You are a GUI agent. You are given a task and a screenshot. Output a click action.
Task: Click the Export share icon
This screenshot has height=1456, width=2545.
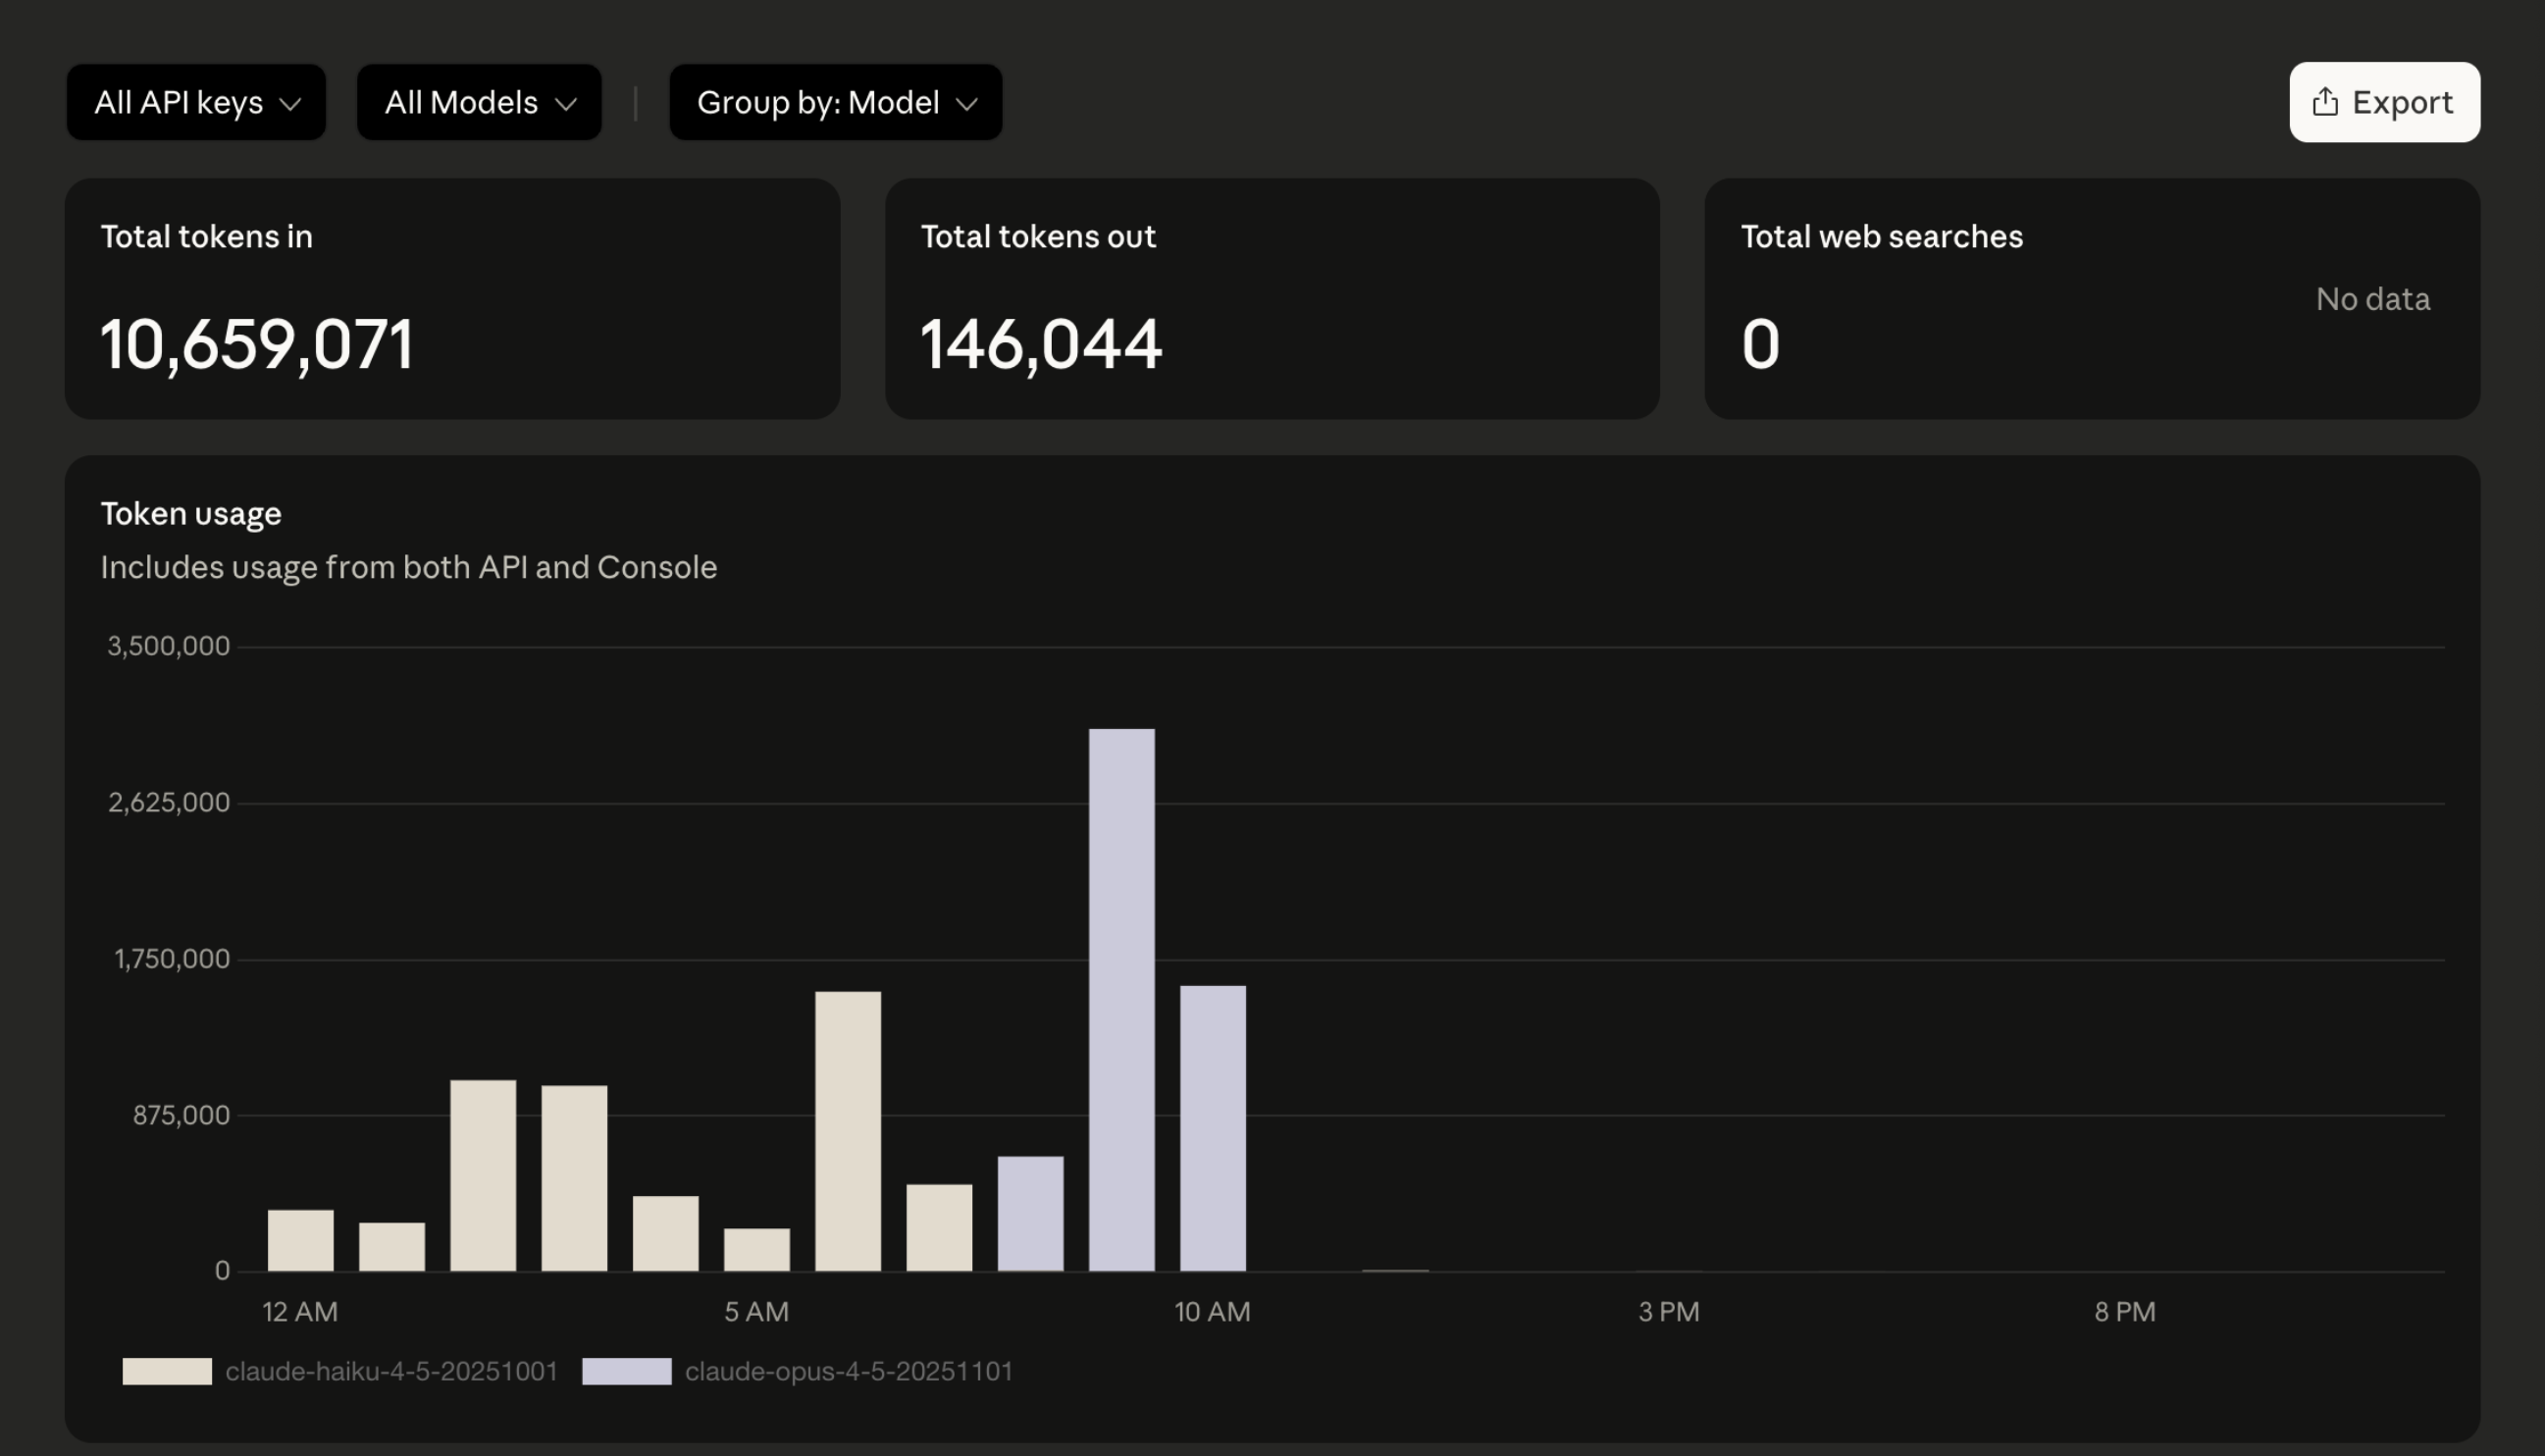click(2325, 102)
